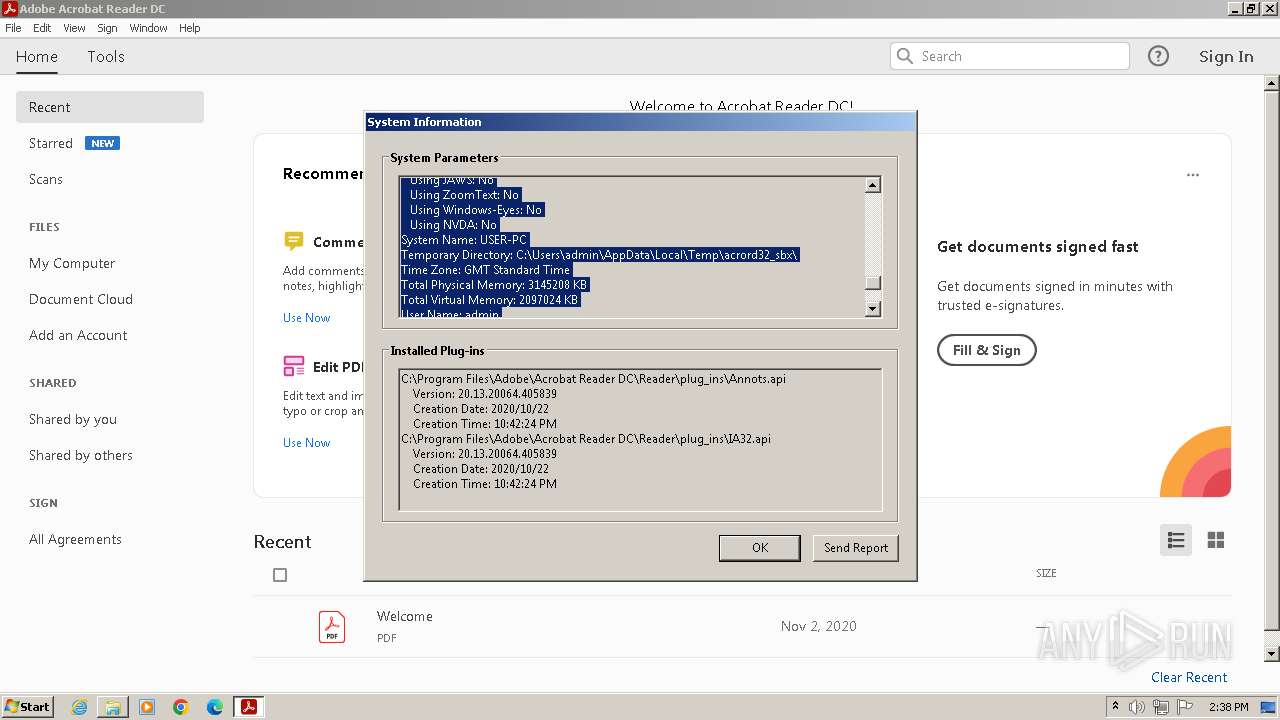Open the File menu
Screen dimensions: 1280x720
point(13,28)
